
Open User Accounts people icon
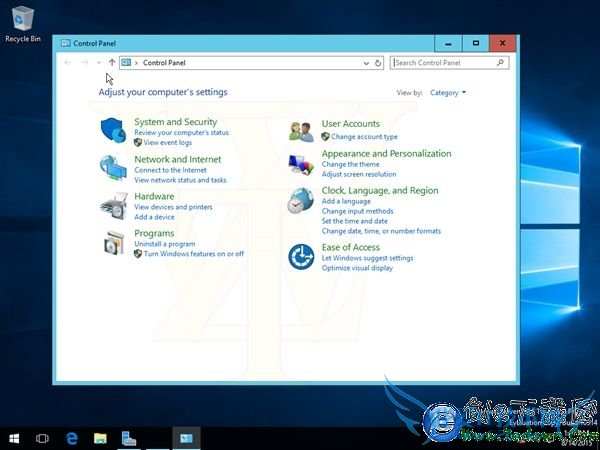tap(301, 132)
